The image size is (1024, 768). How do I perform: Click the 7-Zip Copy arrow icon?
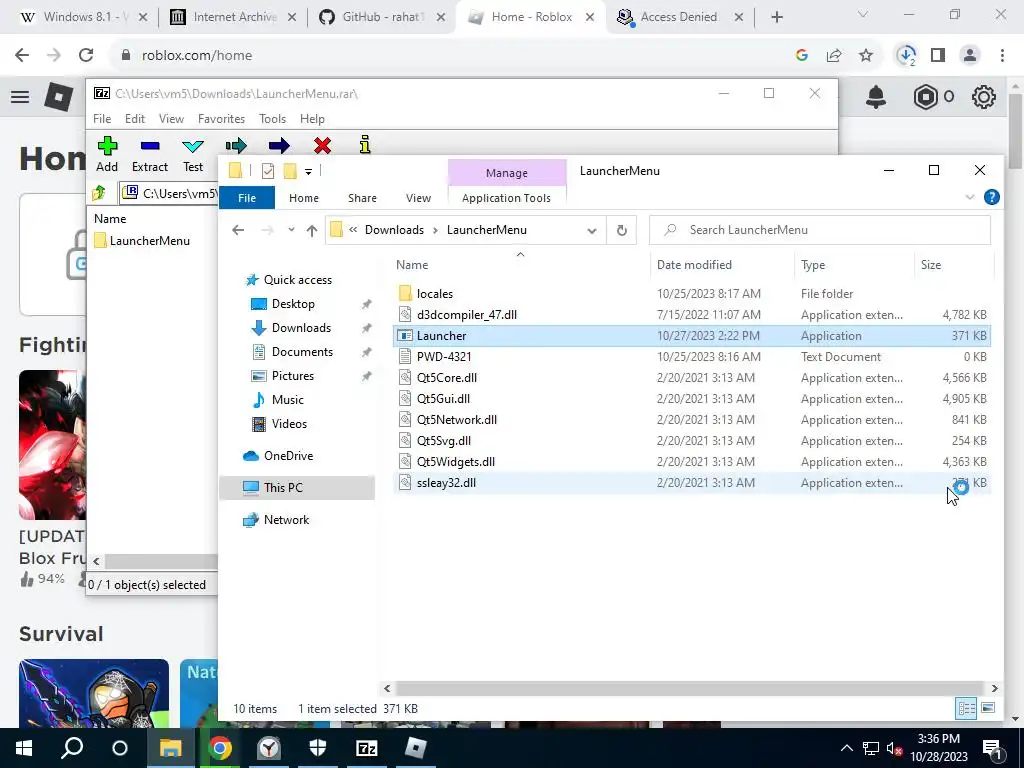click(236, 145)
